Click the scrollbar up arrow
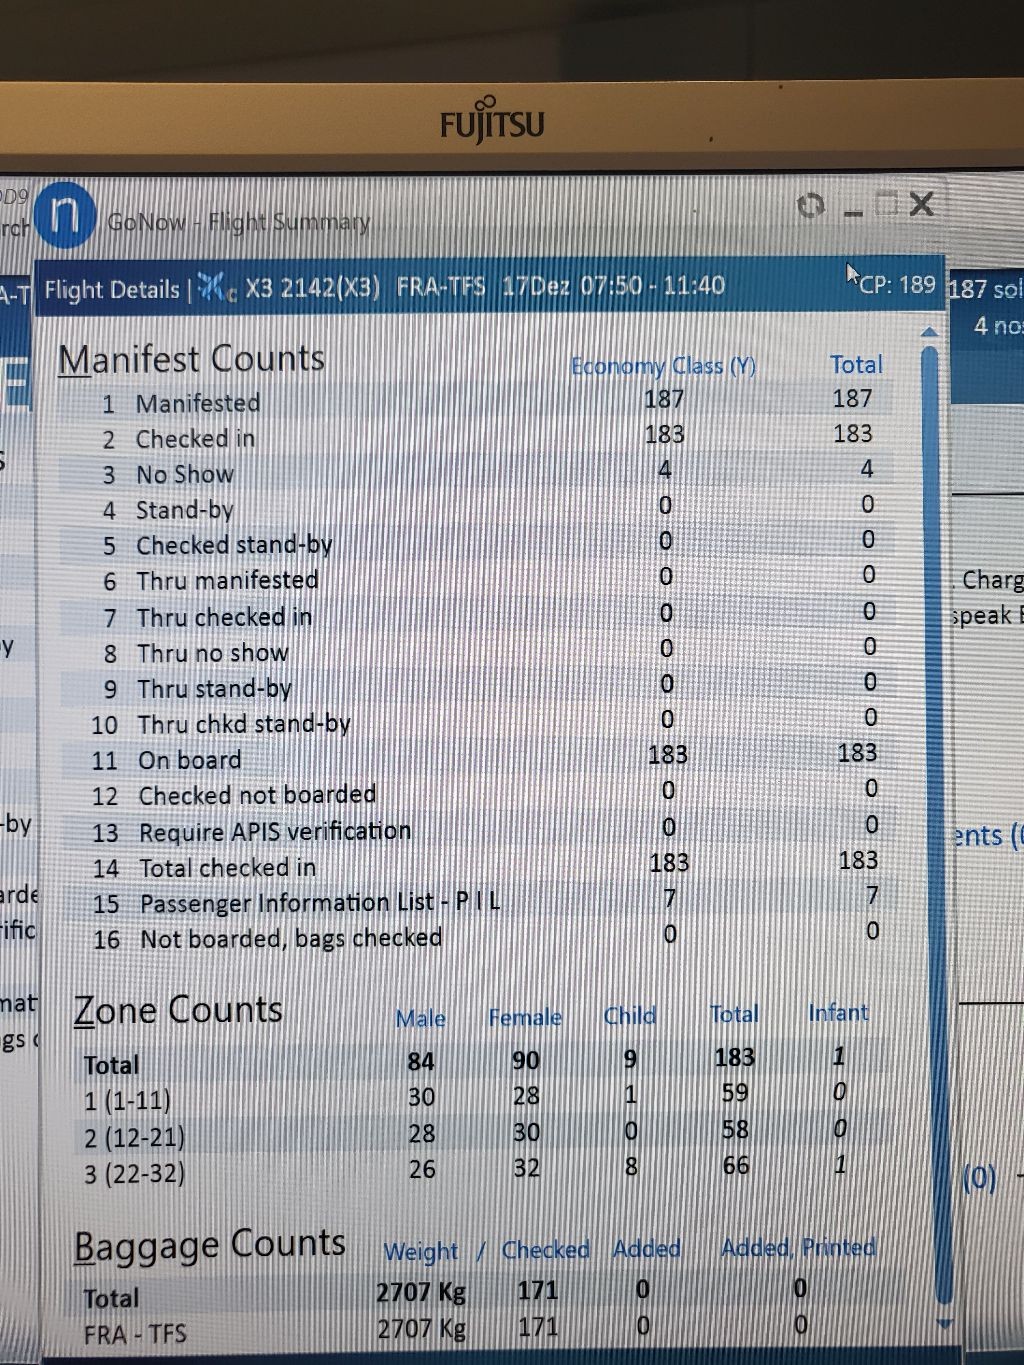 (x=930, y=331)
